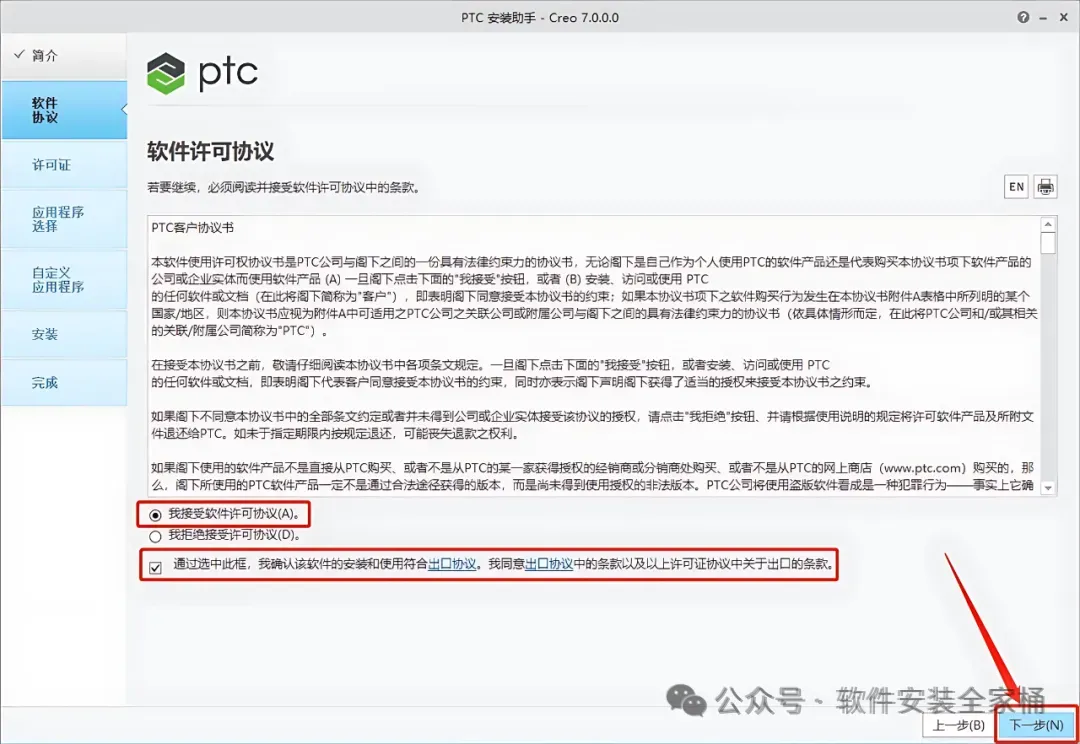
Task: Click the print license agreement icon
Action: pos(1045,187)
